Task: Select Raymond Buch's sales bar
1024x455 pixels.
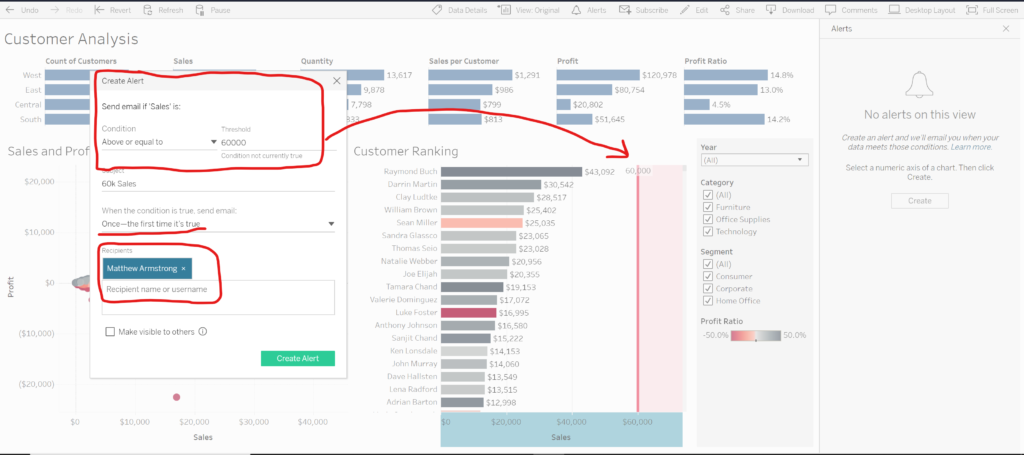Action: coord(511,172)
